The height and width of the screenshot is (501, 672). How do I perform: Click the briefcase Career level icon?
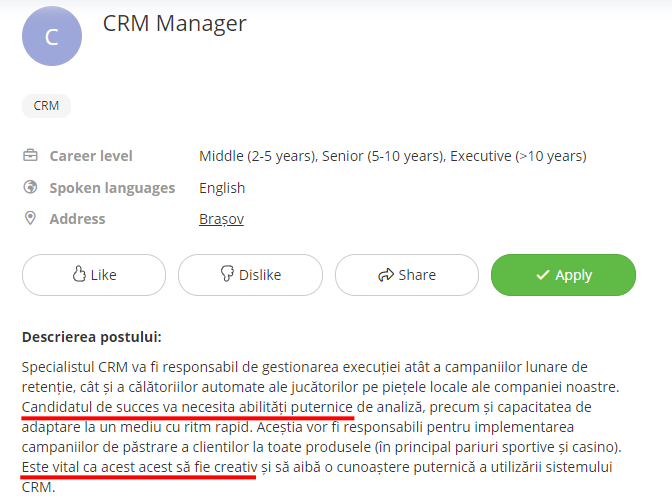tap(30, 156)
